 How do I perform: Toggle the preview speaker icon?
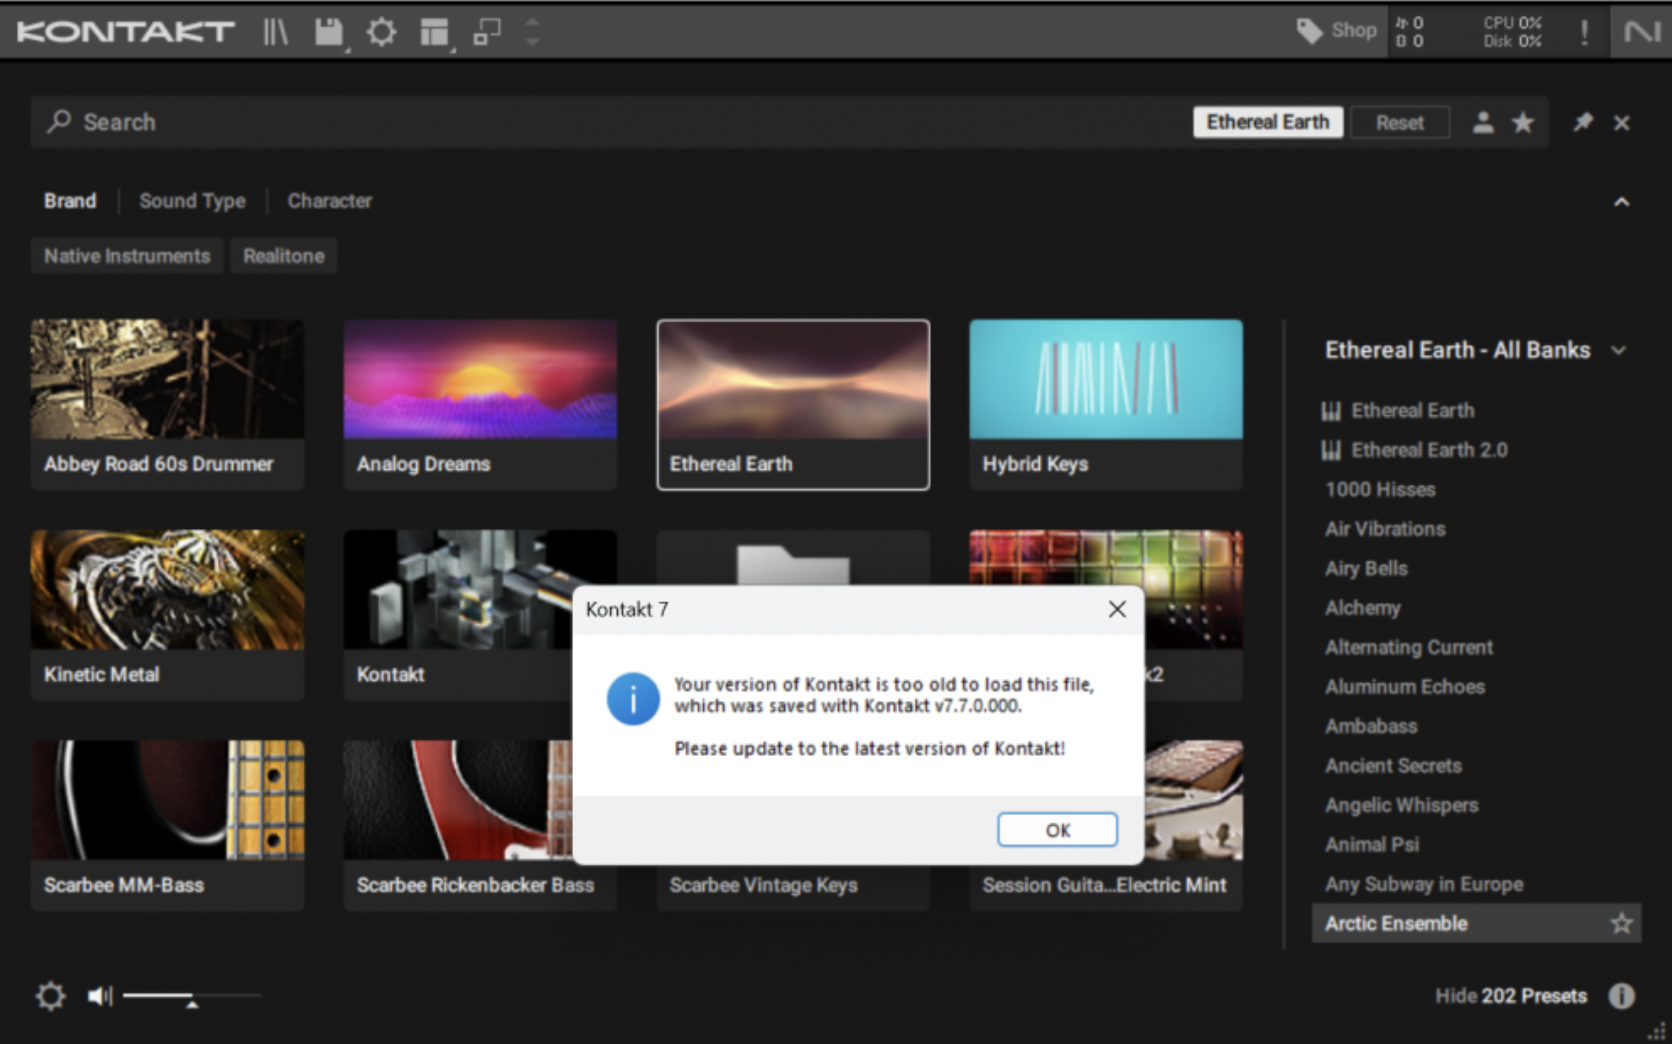(x=100, y=996)
